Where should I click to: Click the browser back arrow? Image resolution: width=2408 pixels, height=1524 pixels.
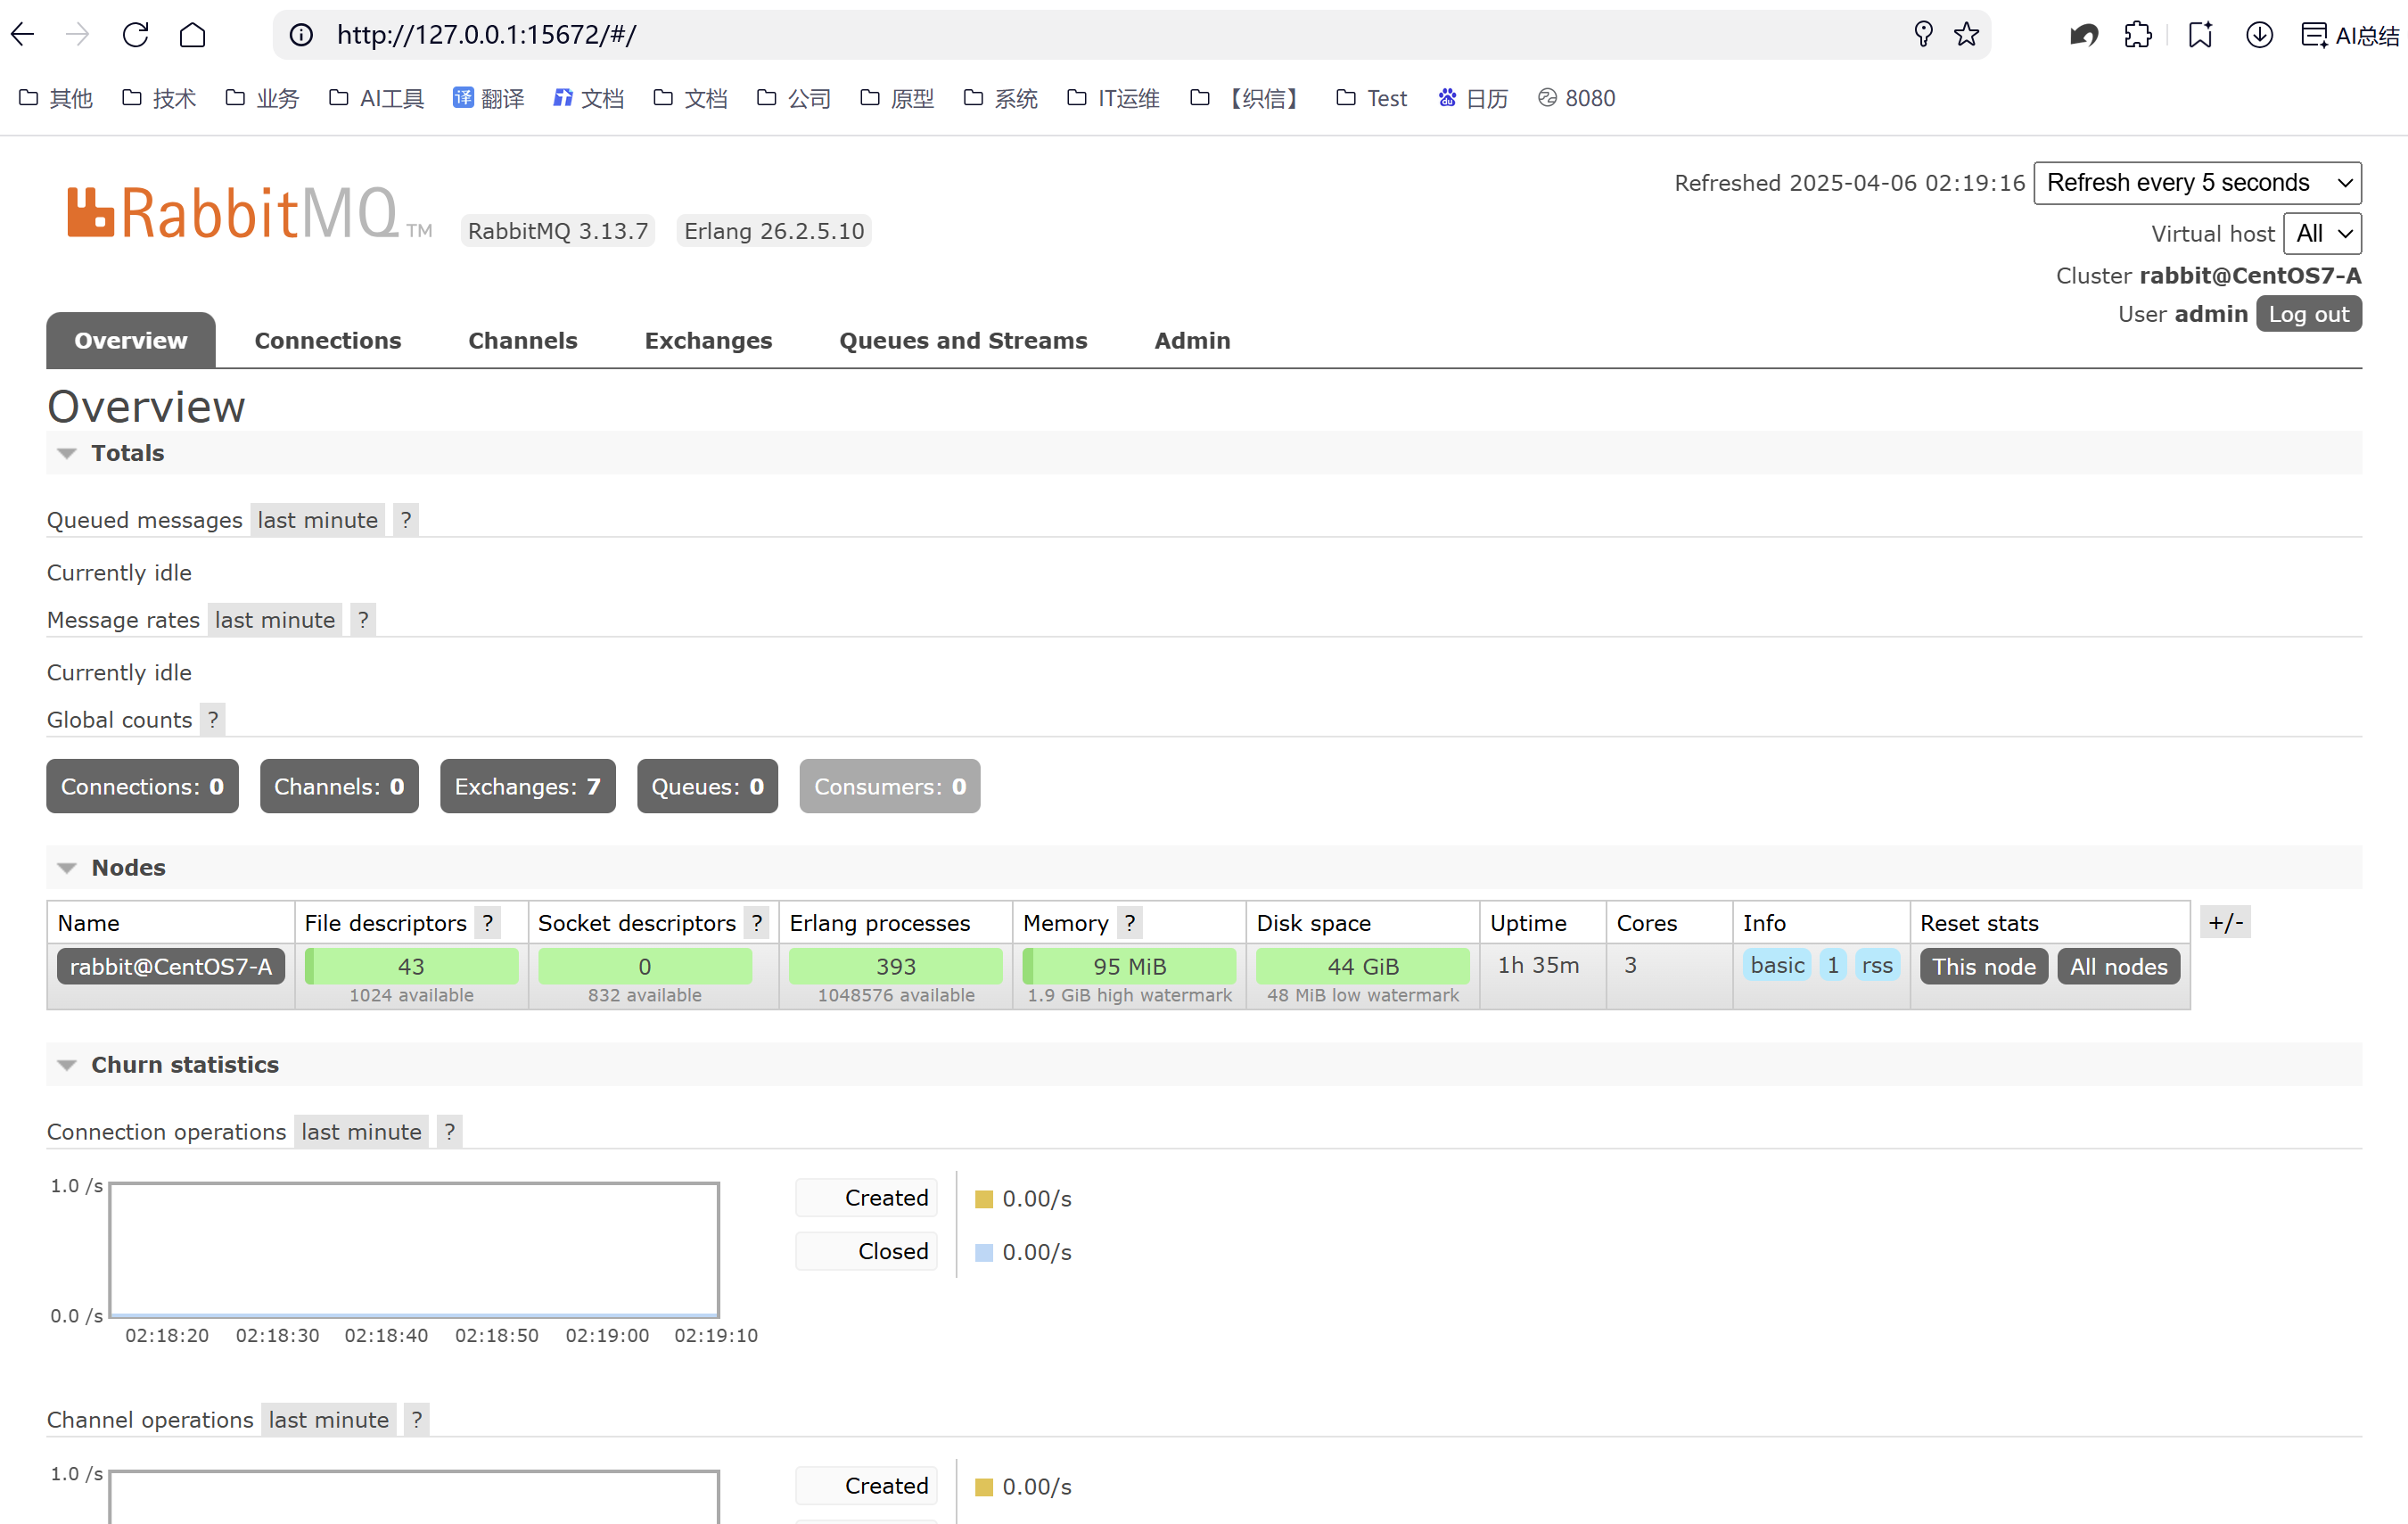click(x=23, y=35)
